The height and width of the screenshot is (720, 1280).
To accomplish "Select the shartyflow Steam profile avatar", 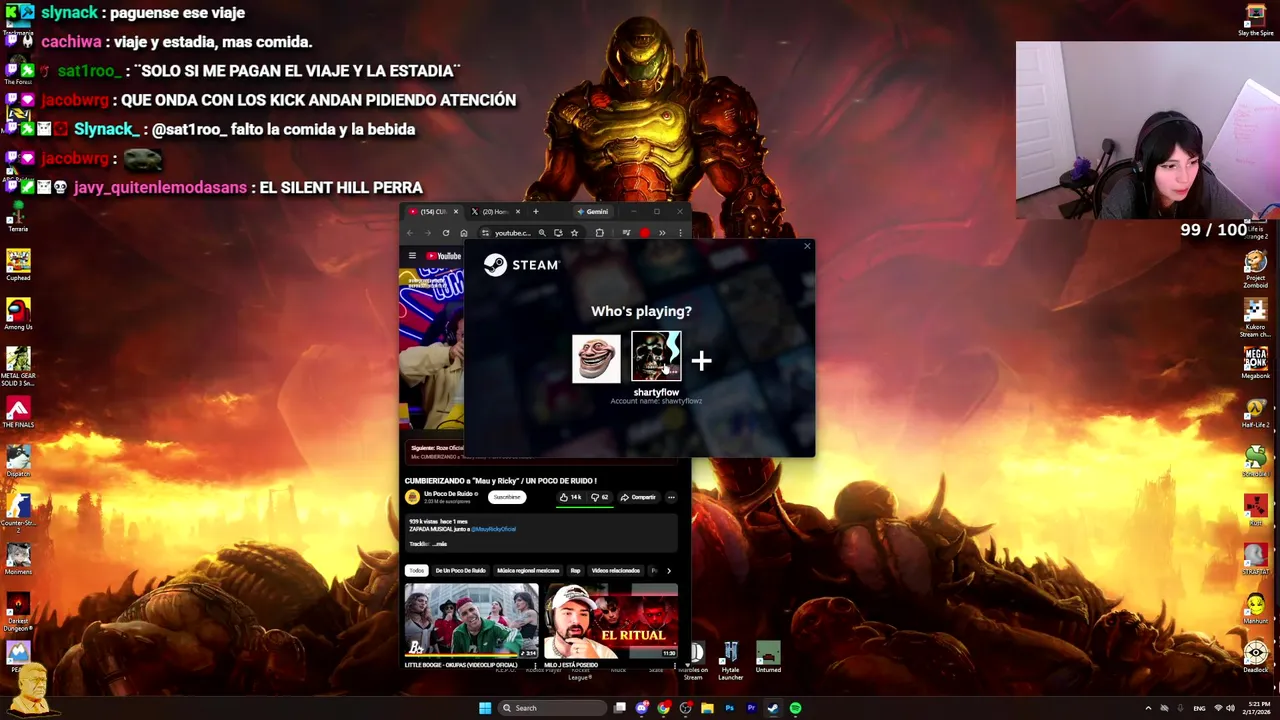I will pos(656,357).
